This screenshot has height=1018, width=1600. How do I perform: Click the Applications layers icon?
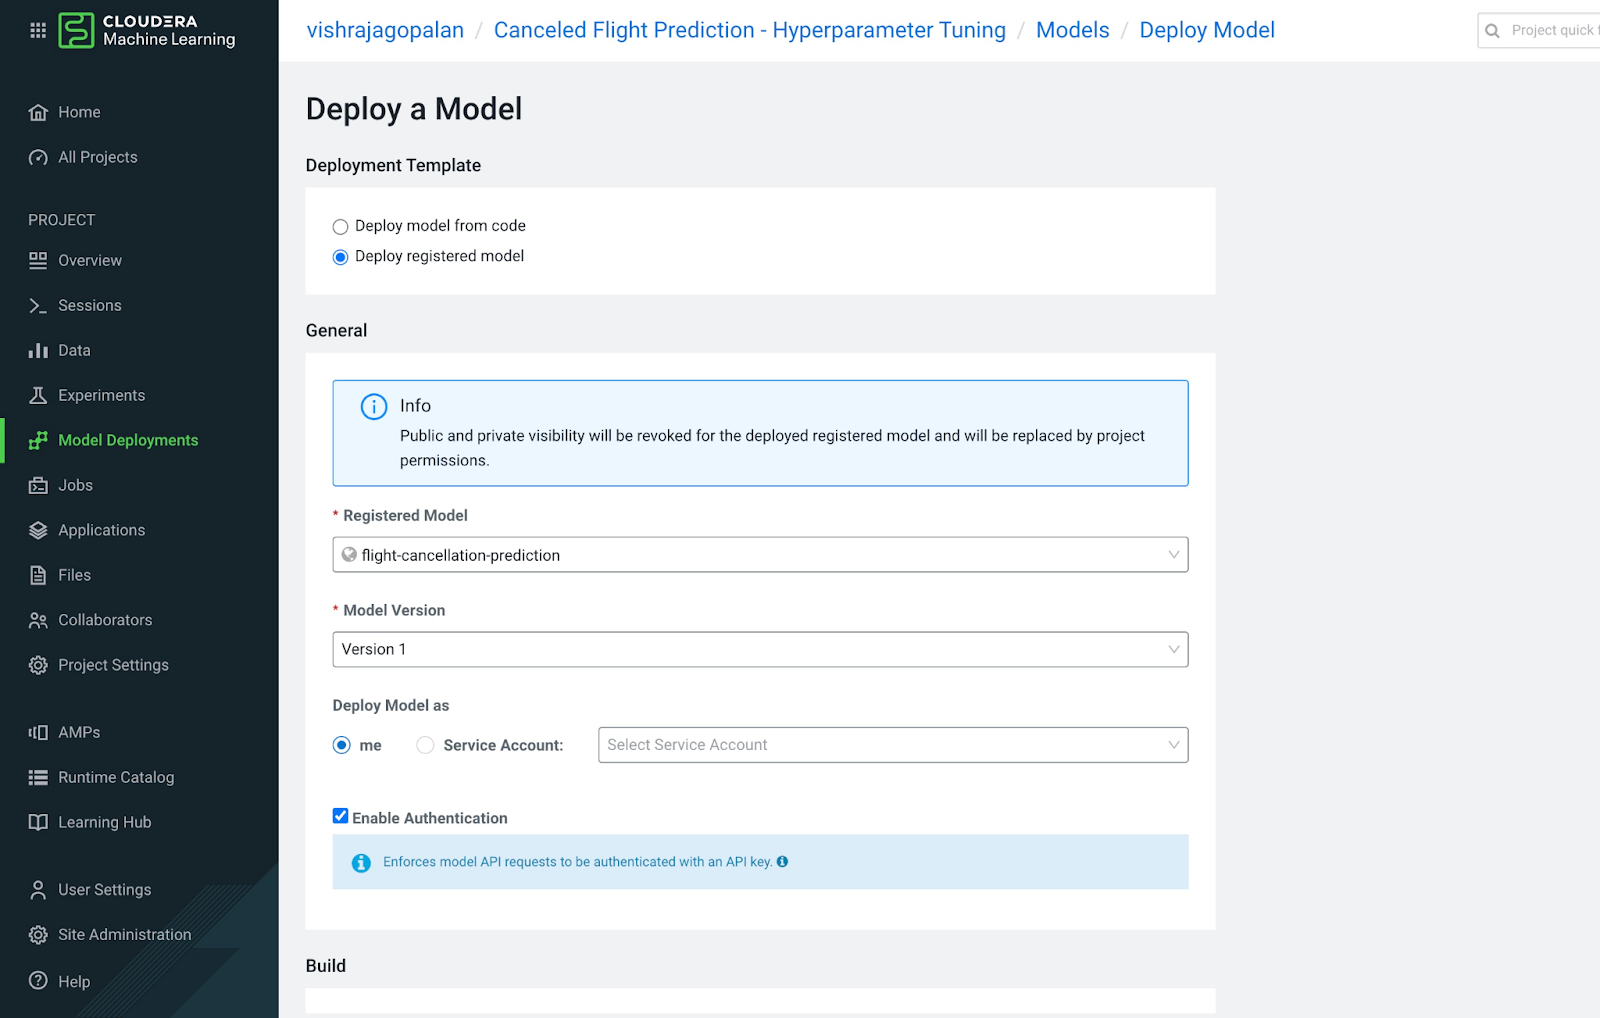pyautogui.click(x=38, y=531)
